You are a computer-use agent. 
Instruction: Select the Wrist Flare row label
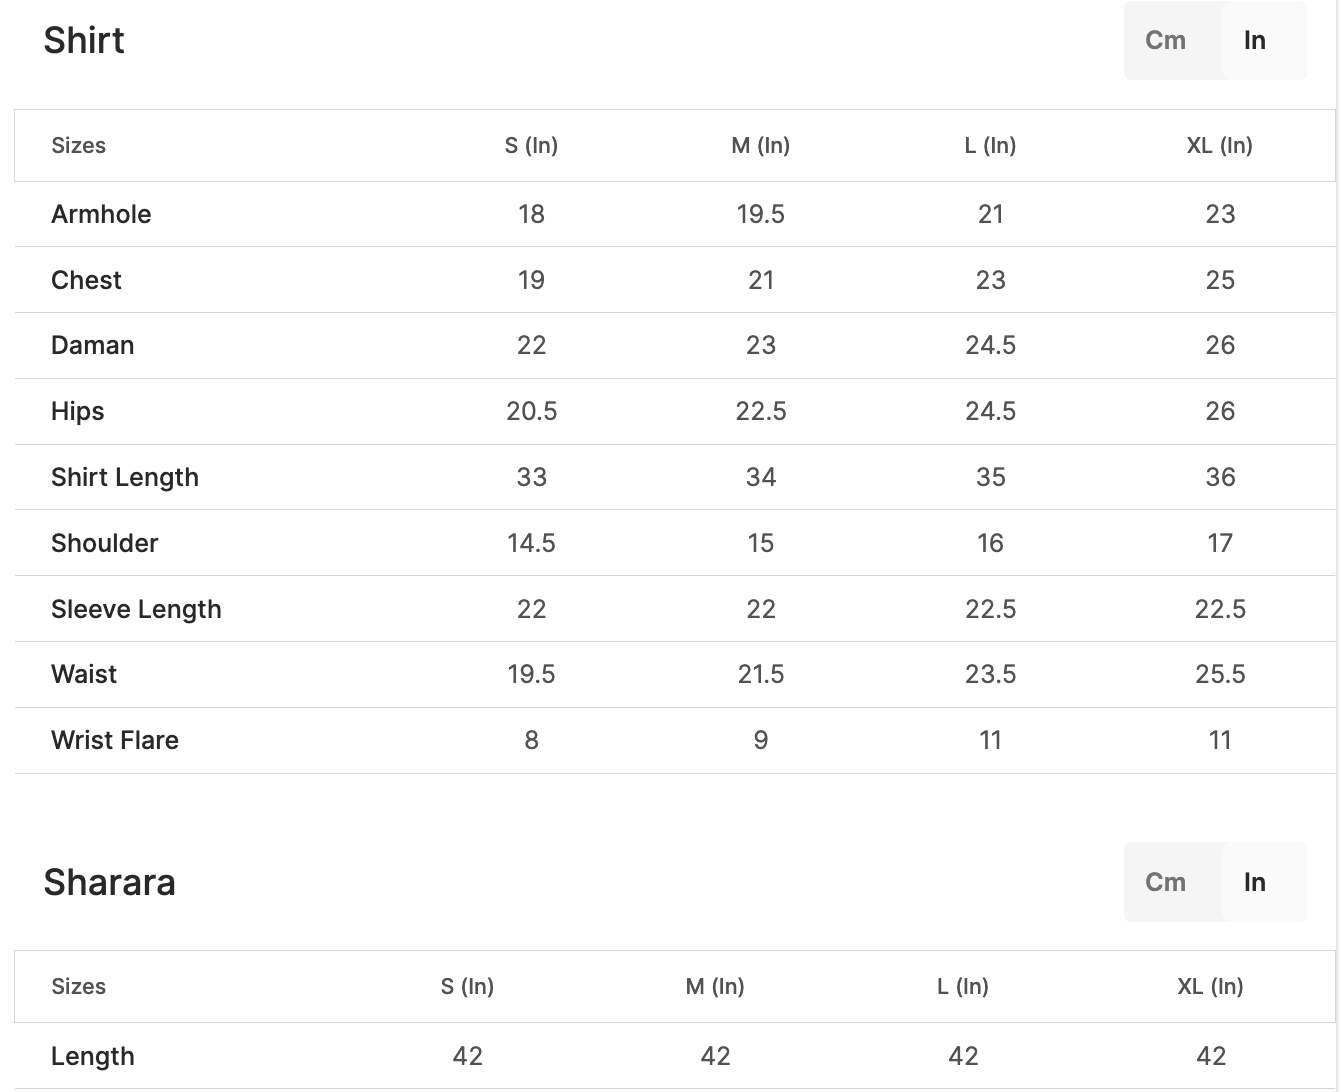click(115, 740)
